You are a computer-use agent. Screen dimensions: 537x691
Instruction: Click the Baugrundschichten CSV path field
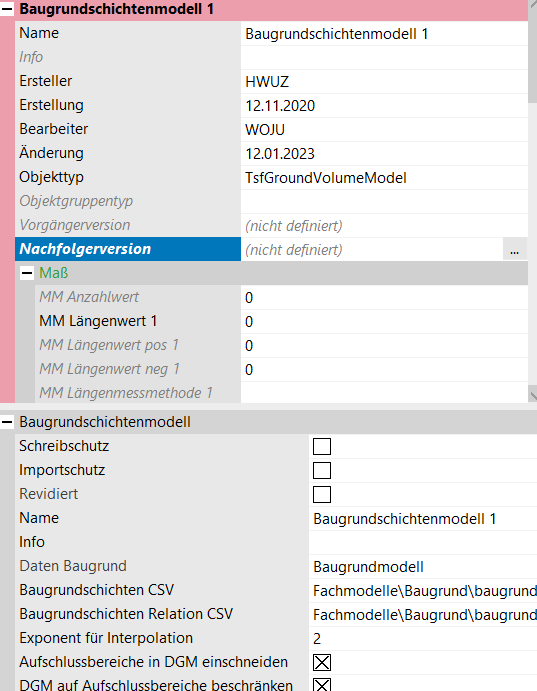(423, 591)
